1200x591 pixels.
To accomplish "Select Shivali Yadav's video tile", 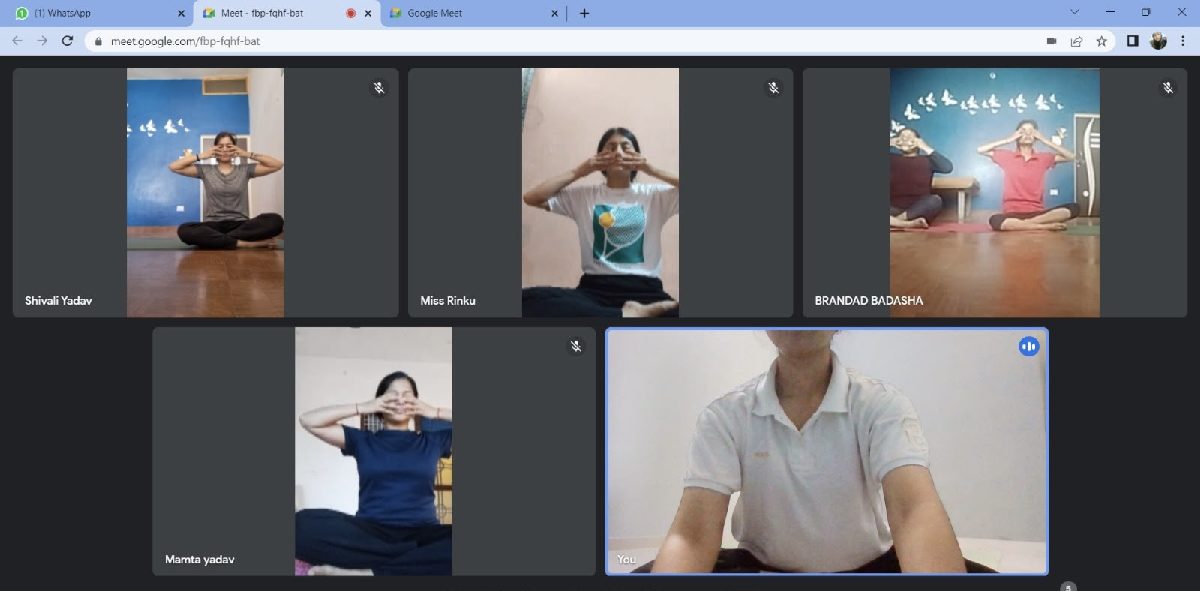I will (x=206, y=192).
